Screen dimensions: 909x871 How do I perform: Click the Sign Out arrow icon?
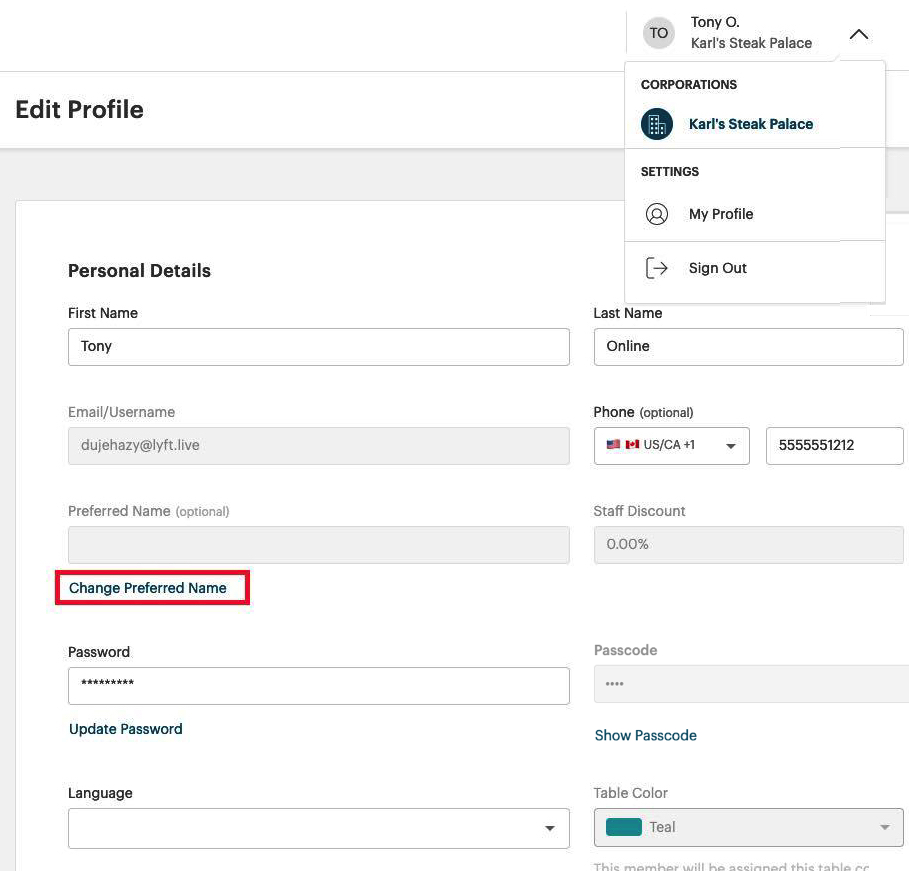pyautogui.click(x=657, y=267)
